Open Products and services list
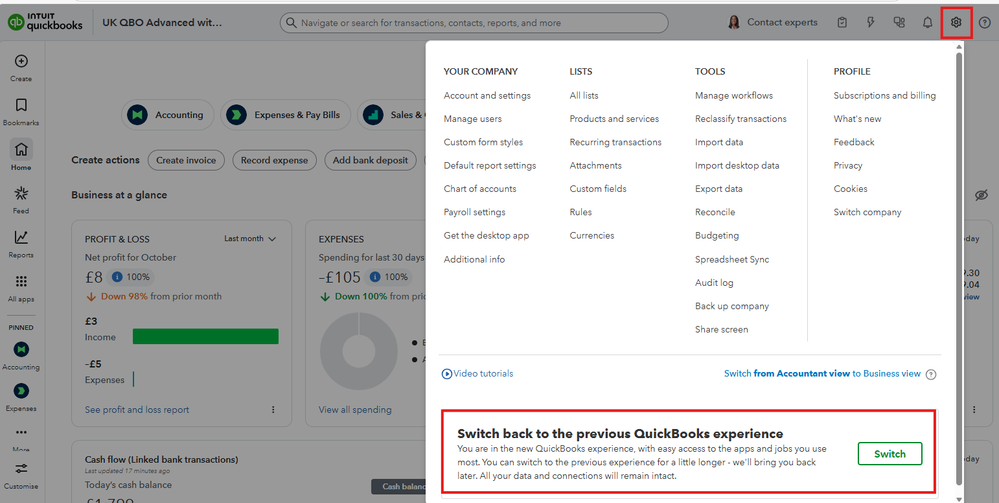The width and height of the screenshot is (999, 503). click(x=614, y=119)
